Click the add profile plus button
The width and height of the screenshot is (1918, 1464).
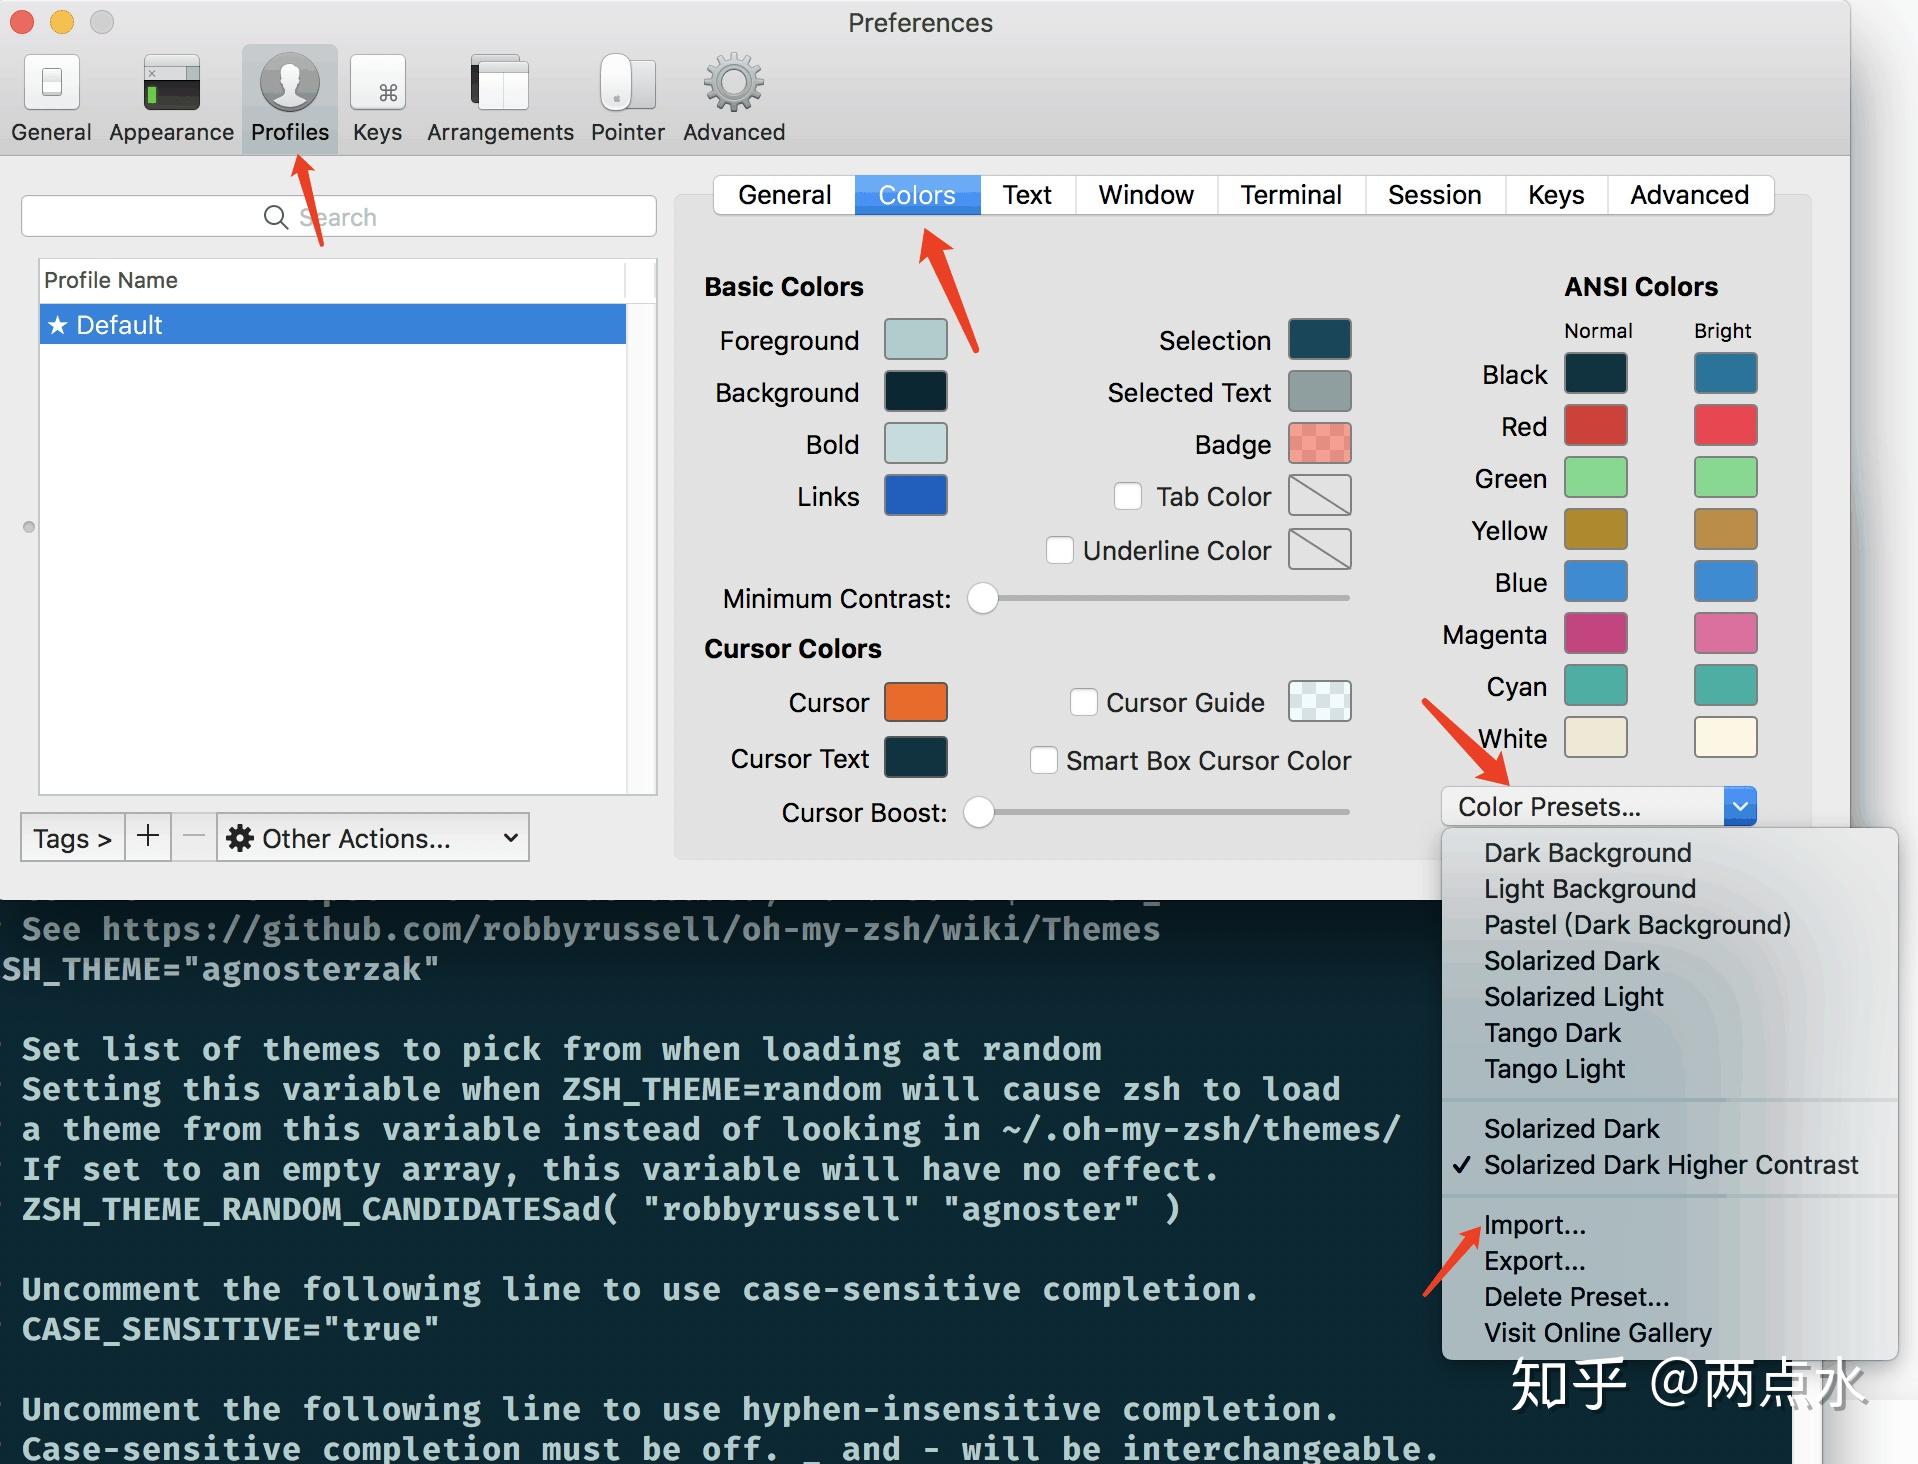(147, 838)
